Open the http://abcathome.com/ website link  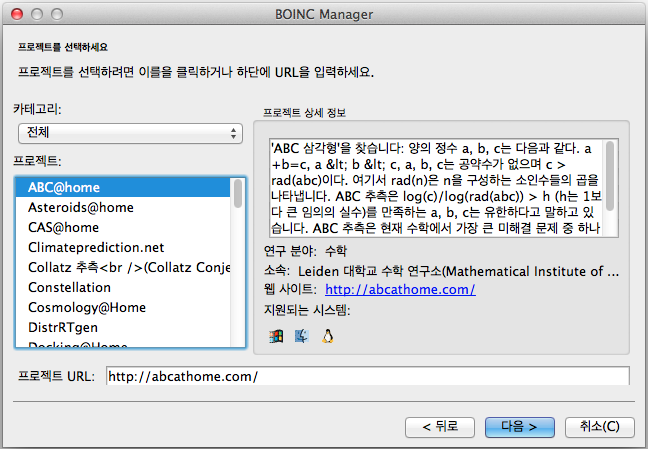[x=400, y=289]
